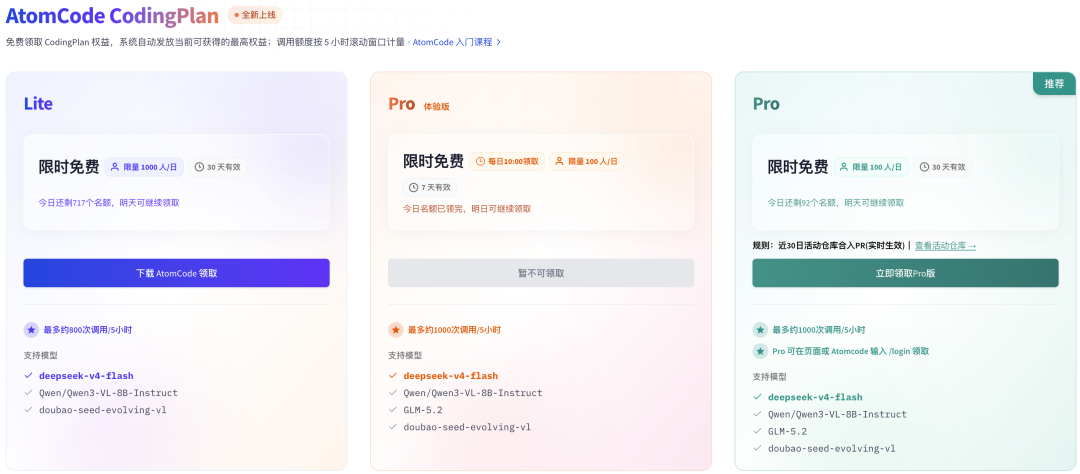This screenshot has height=474, width=1080.
Task: Click the text 今日名额已领完，明日可继续领取
Action: (467, 208)
